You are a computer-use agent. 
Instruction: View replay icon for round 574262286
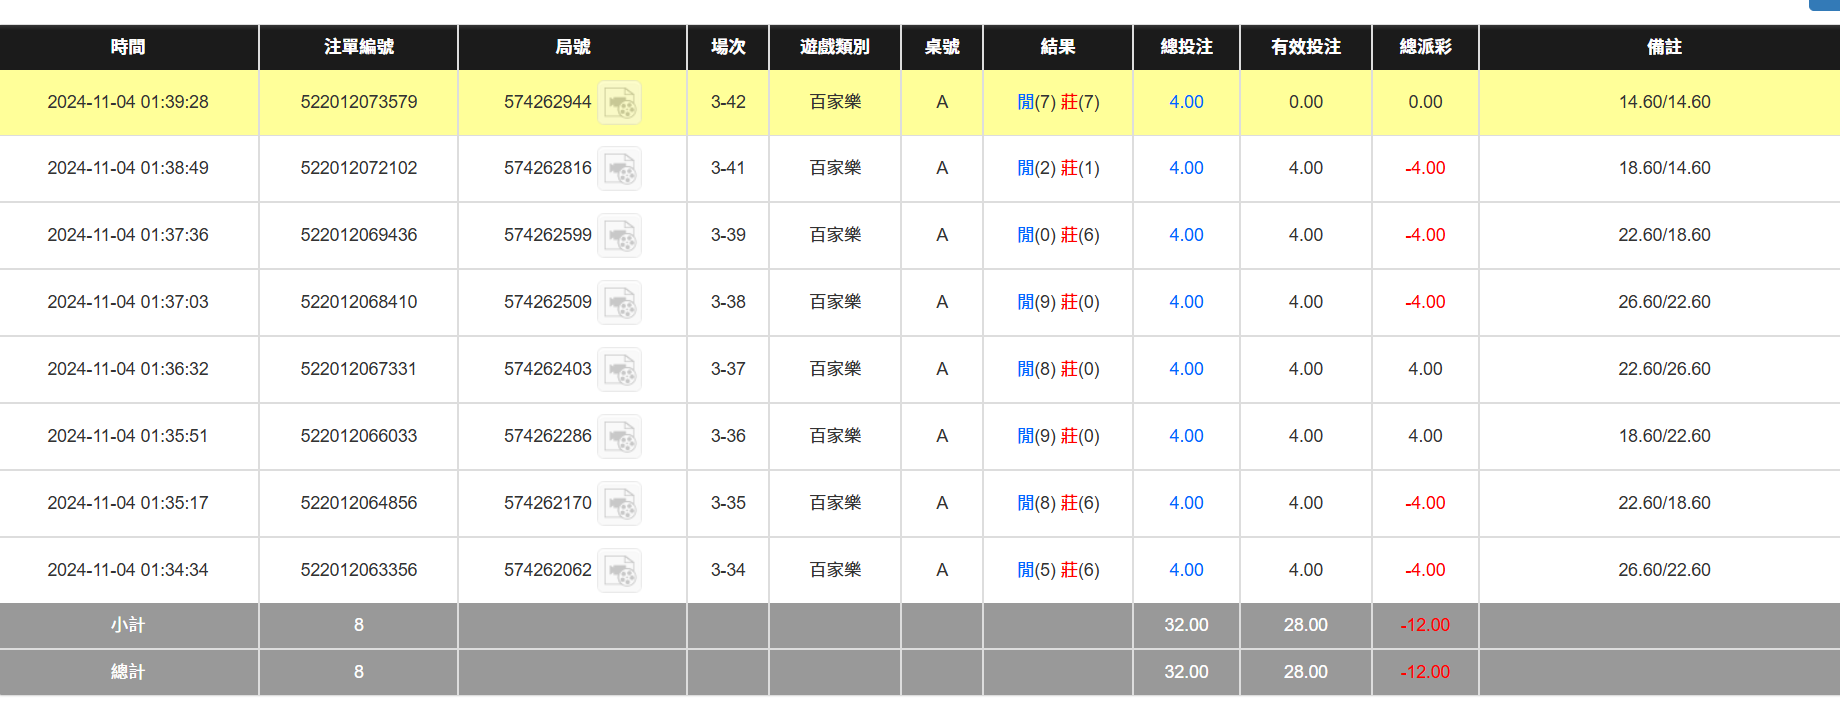pyautogui.click(x=620, y=437)
